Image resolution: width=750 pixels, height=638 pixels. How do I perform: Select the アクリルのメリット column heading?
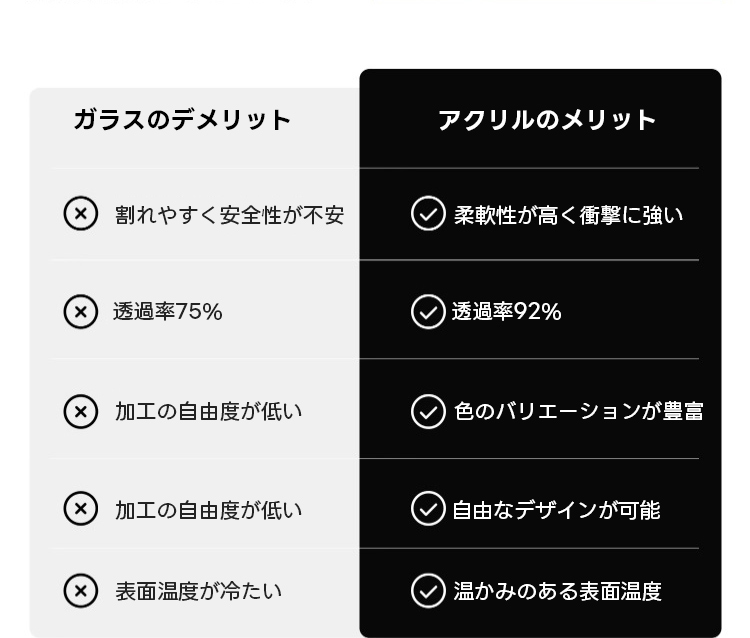pyautogui.click(x=547, y=120)
